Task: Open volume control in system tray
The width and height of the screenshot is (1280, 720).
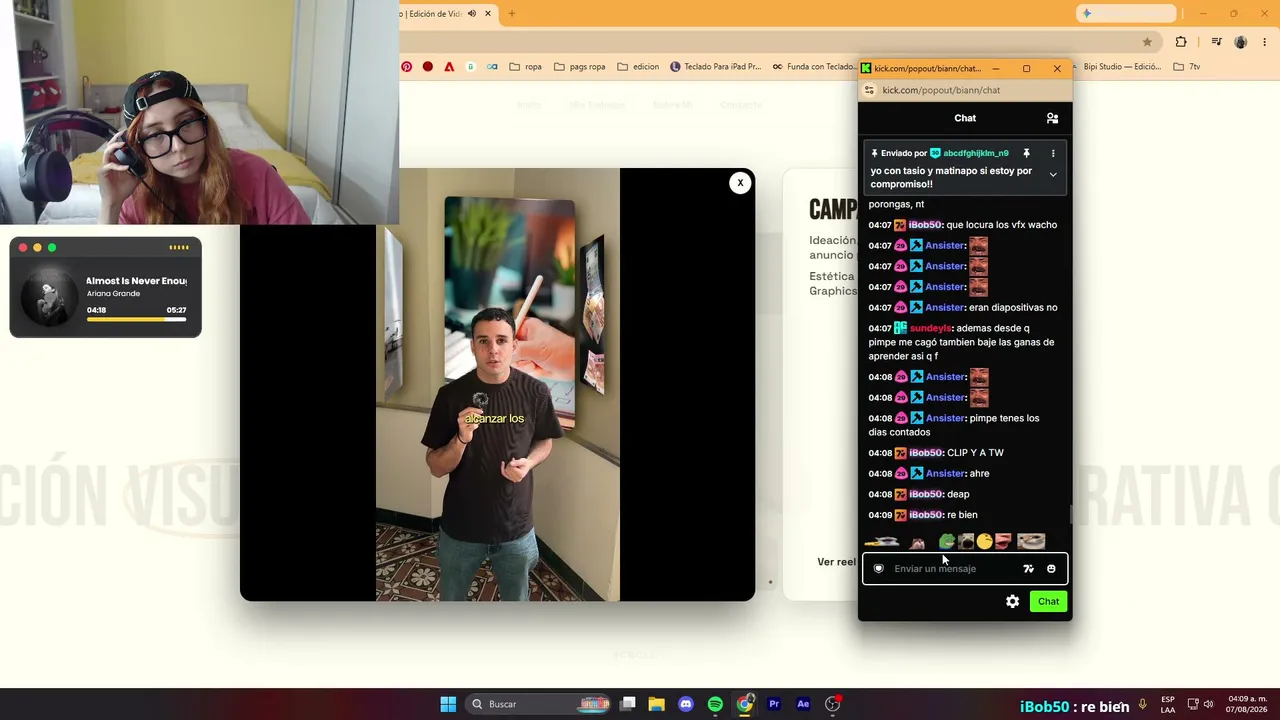Action: [x=1208, y=704]
